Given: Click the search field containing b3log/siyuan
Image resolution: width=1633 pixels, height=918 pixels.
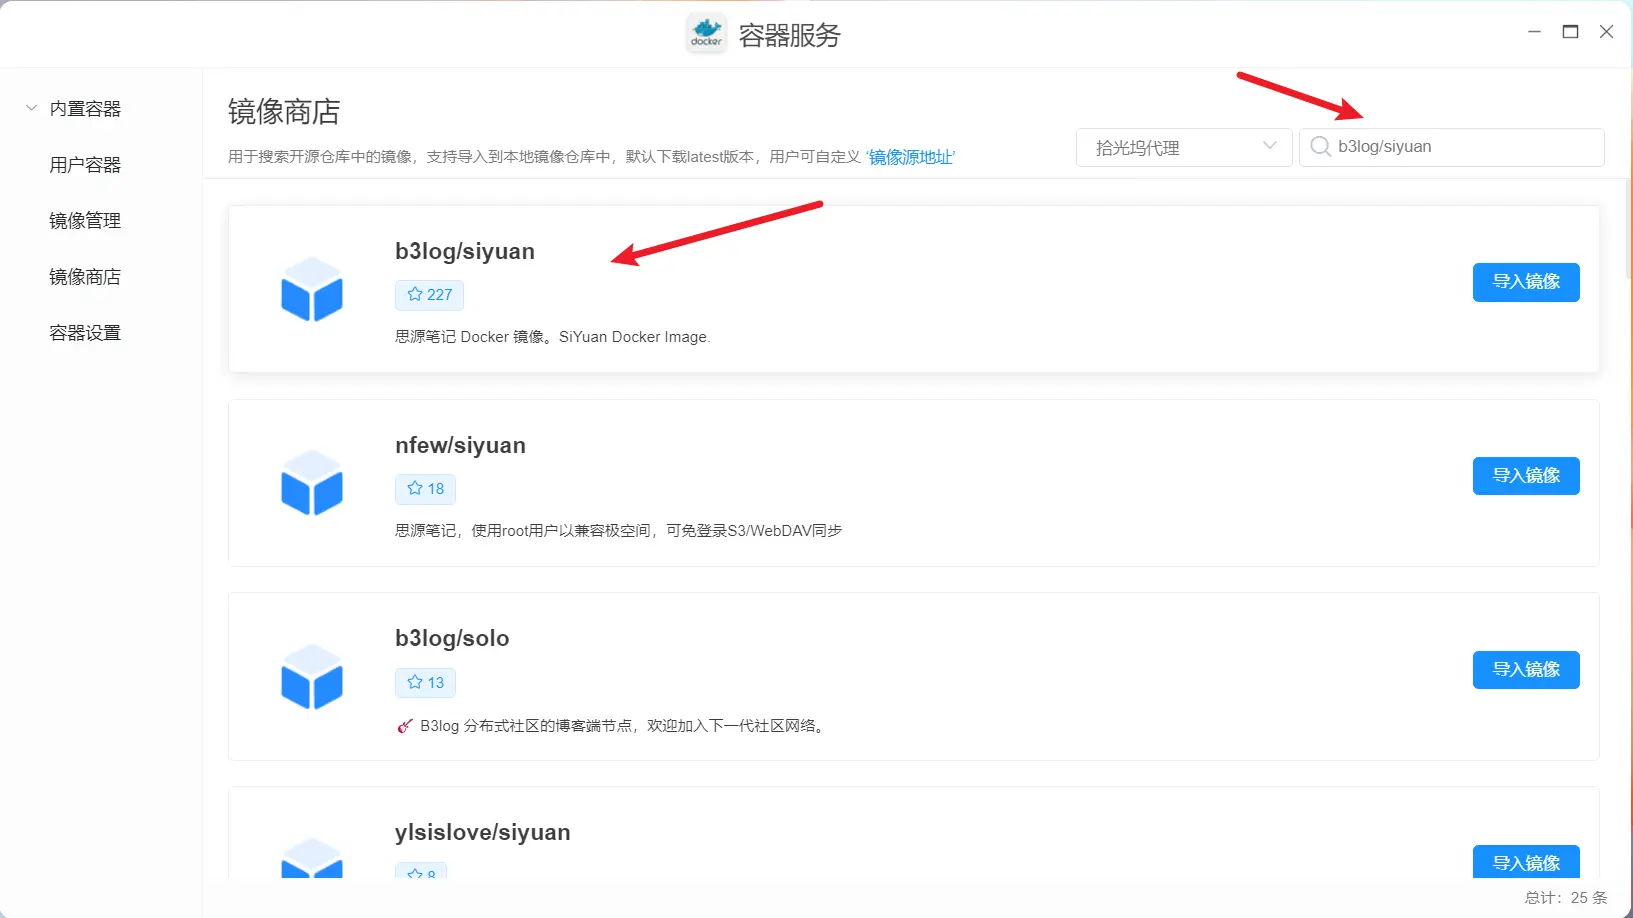Looking at the screenshot, I should [x=1451, y=147].
